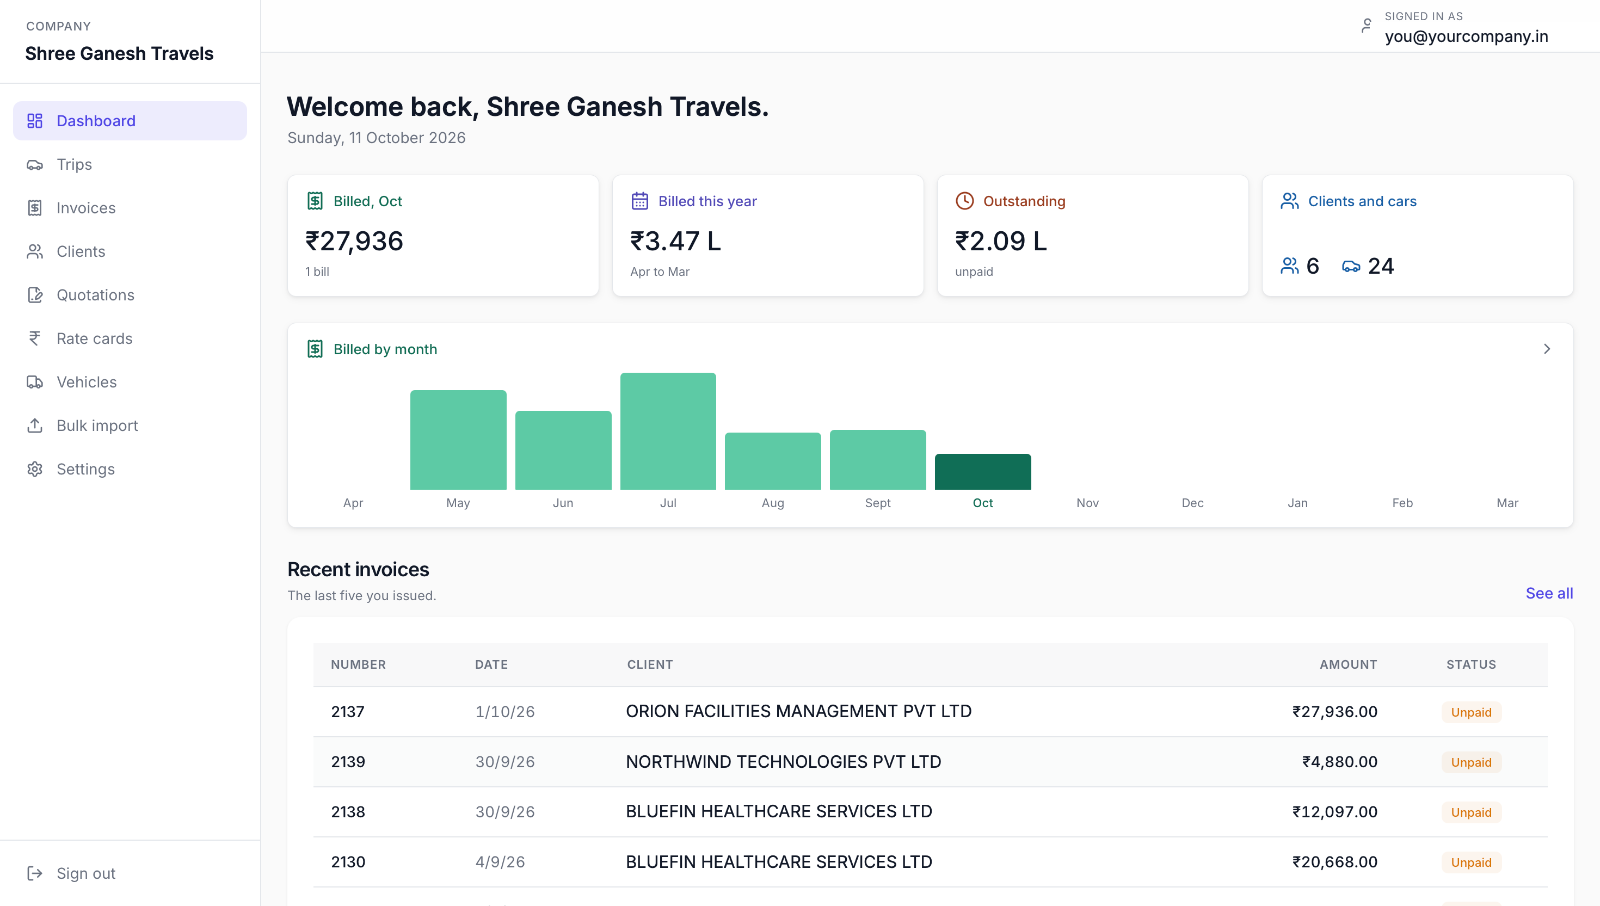This screenshot has width=1600, height=906.
Task: Click the dark green Oct bar
Action: 983,472
